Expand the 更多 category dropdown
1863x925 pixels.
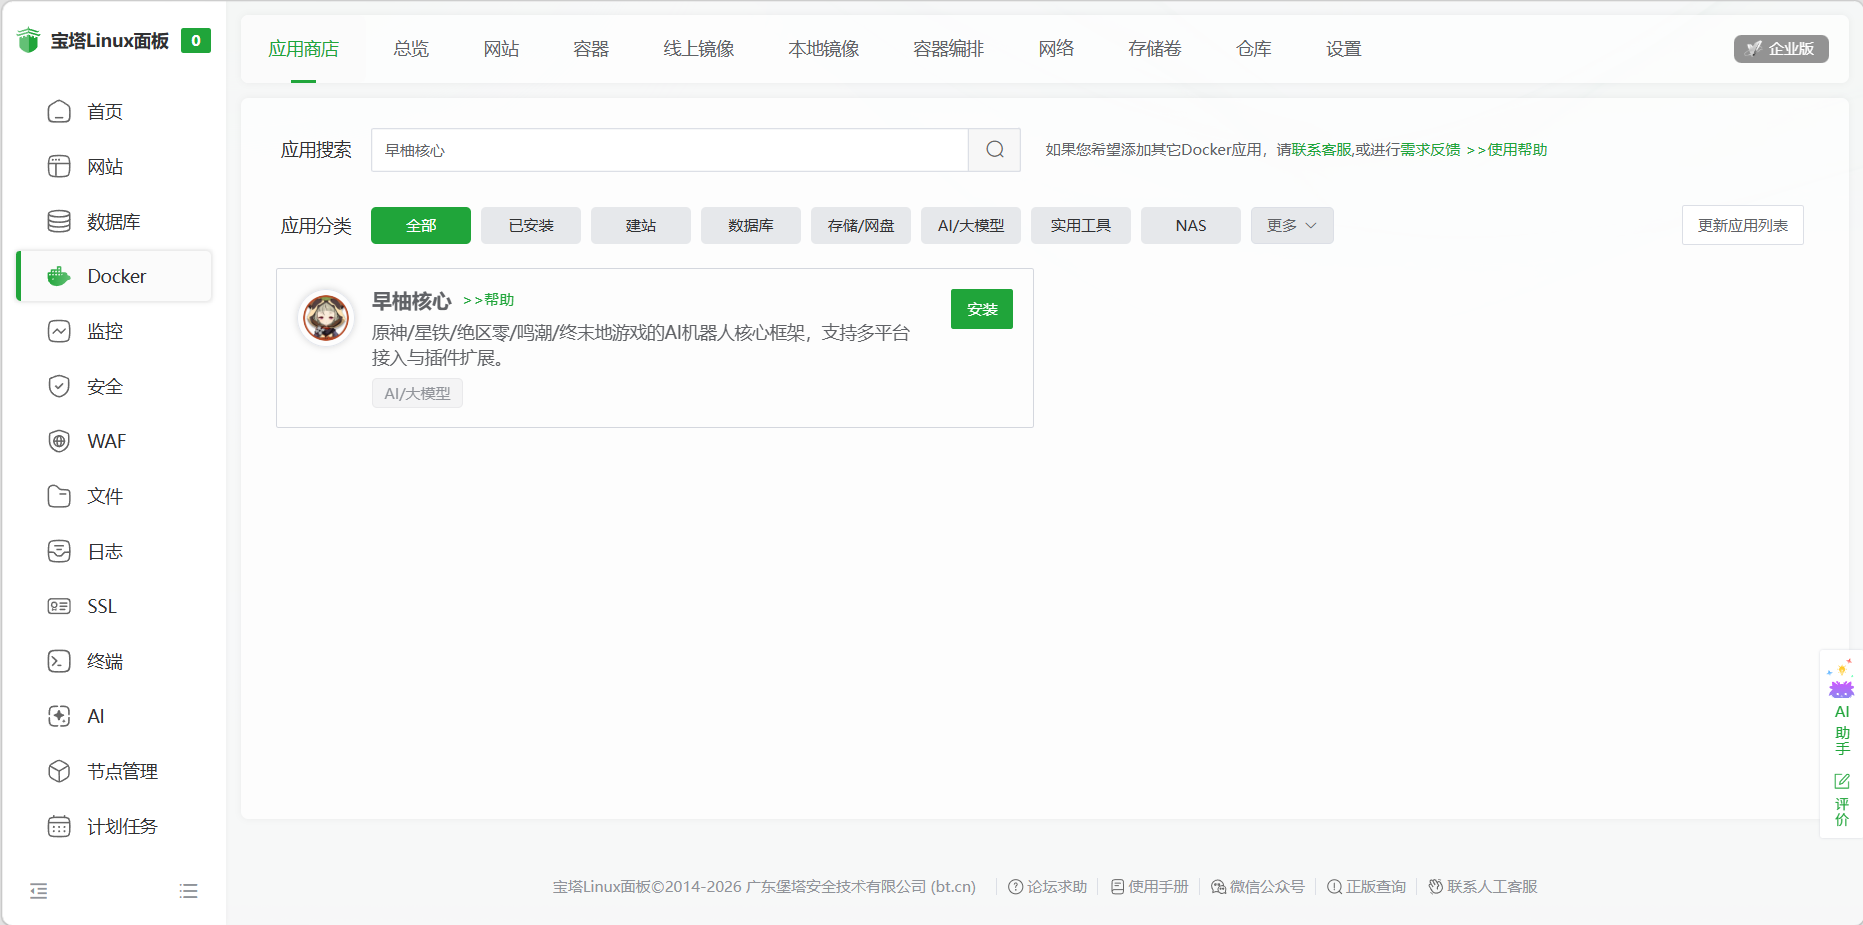click(1292, 226)
